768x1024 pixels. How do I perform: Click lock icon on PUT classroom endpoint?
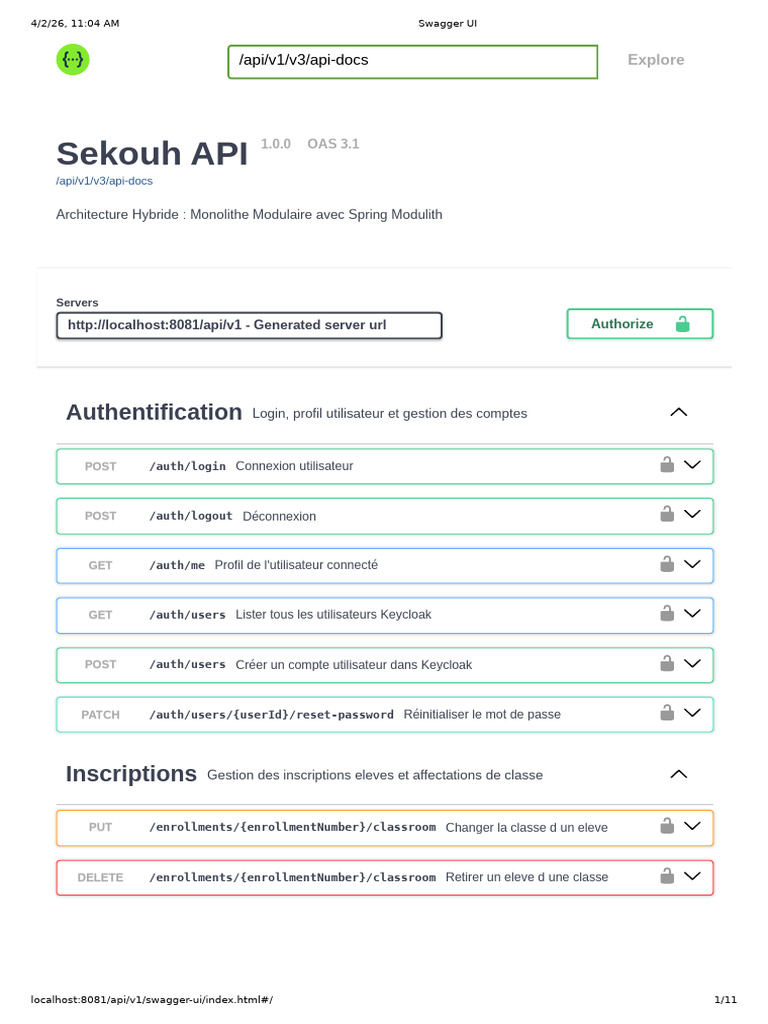[x=667, y=825]
